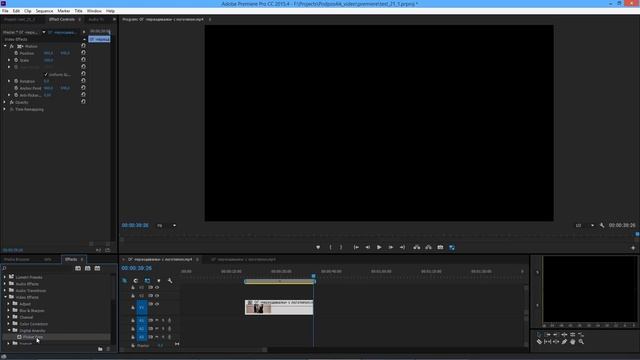Toggle Position animation stopwatch
This screenshot has height=360, width=640.
click(16, 53)
